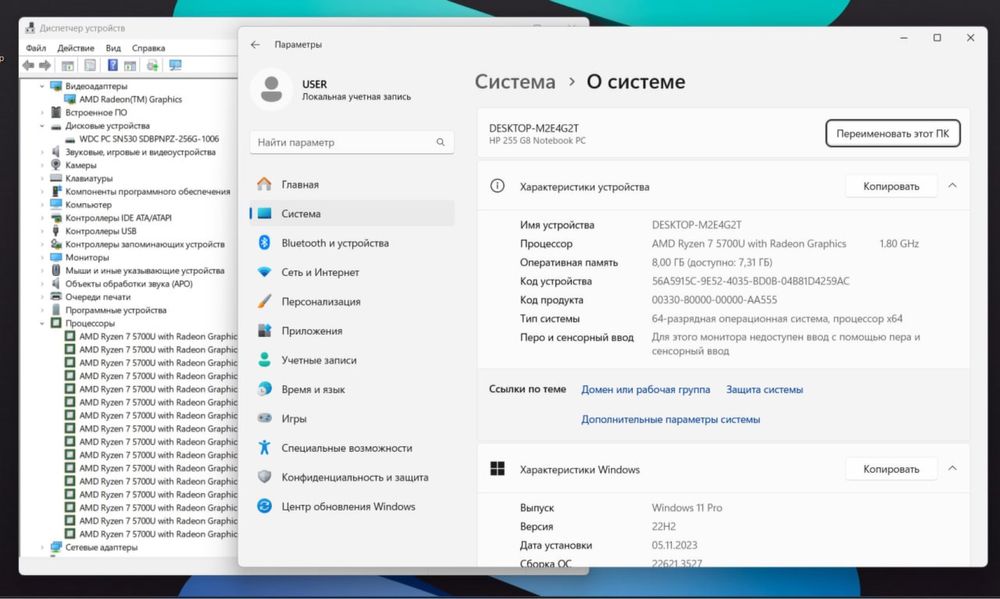1000x599 pixels.
Task: Click the product code 00330-80000-00000-AA555
Action: [714, 300]
